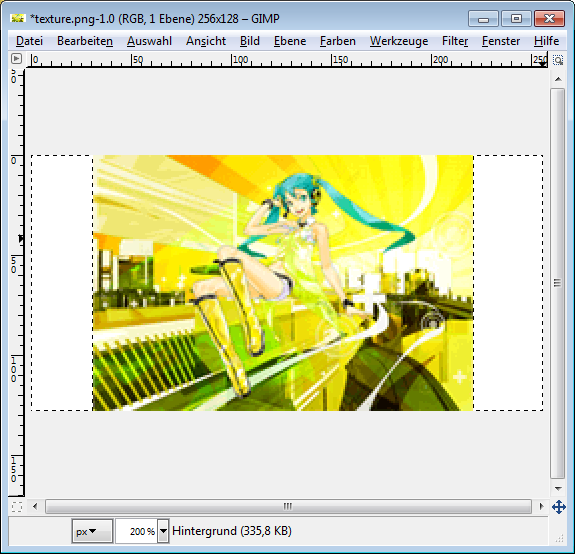Open the px unit dropdown
Viewport: 575px width, 554px height.
click(92, 531)
